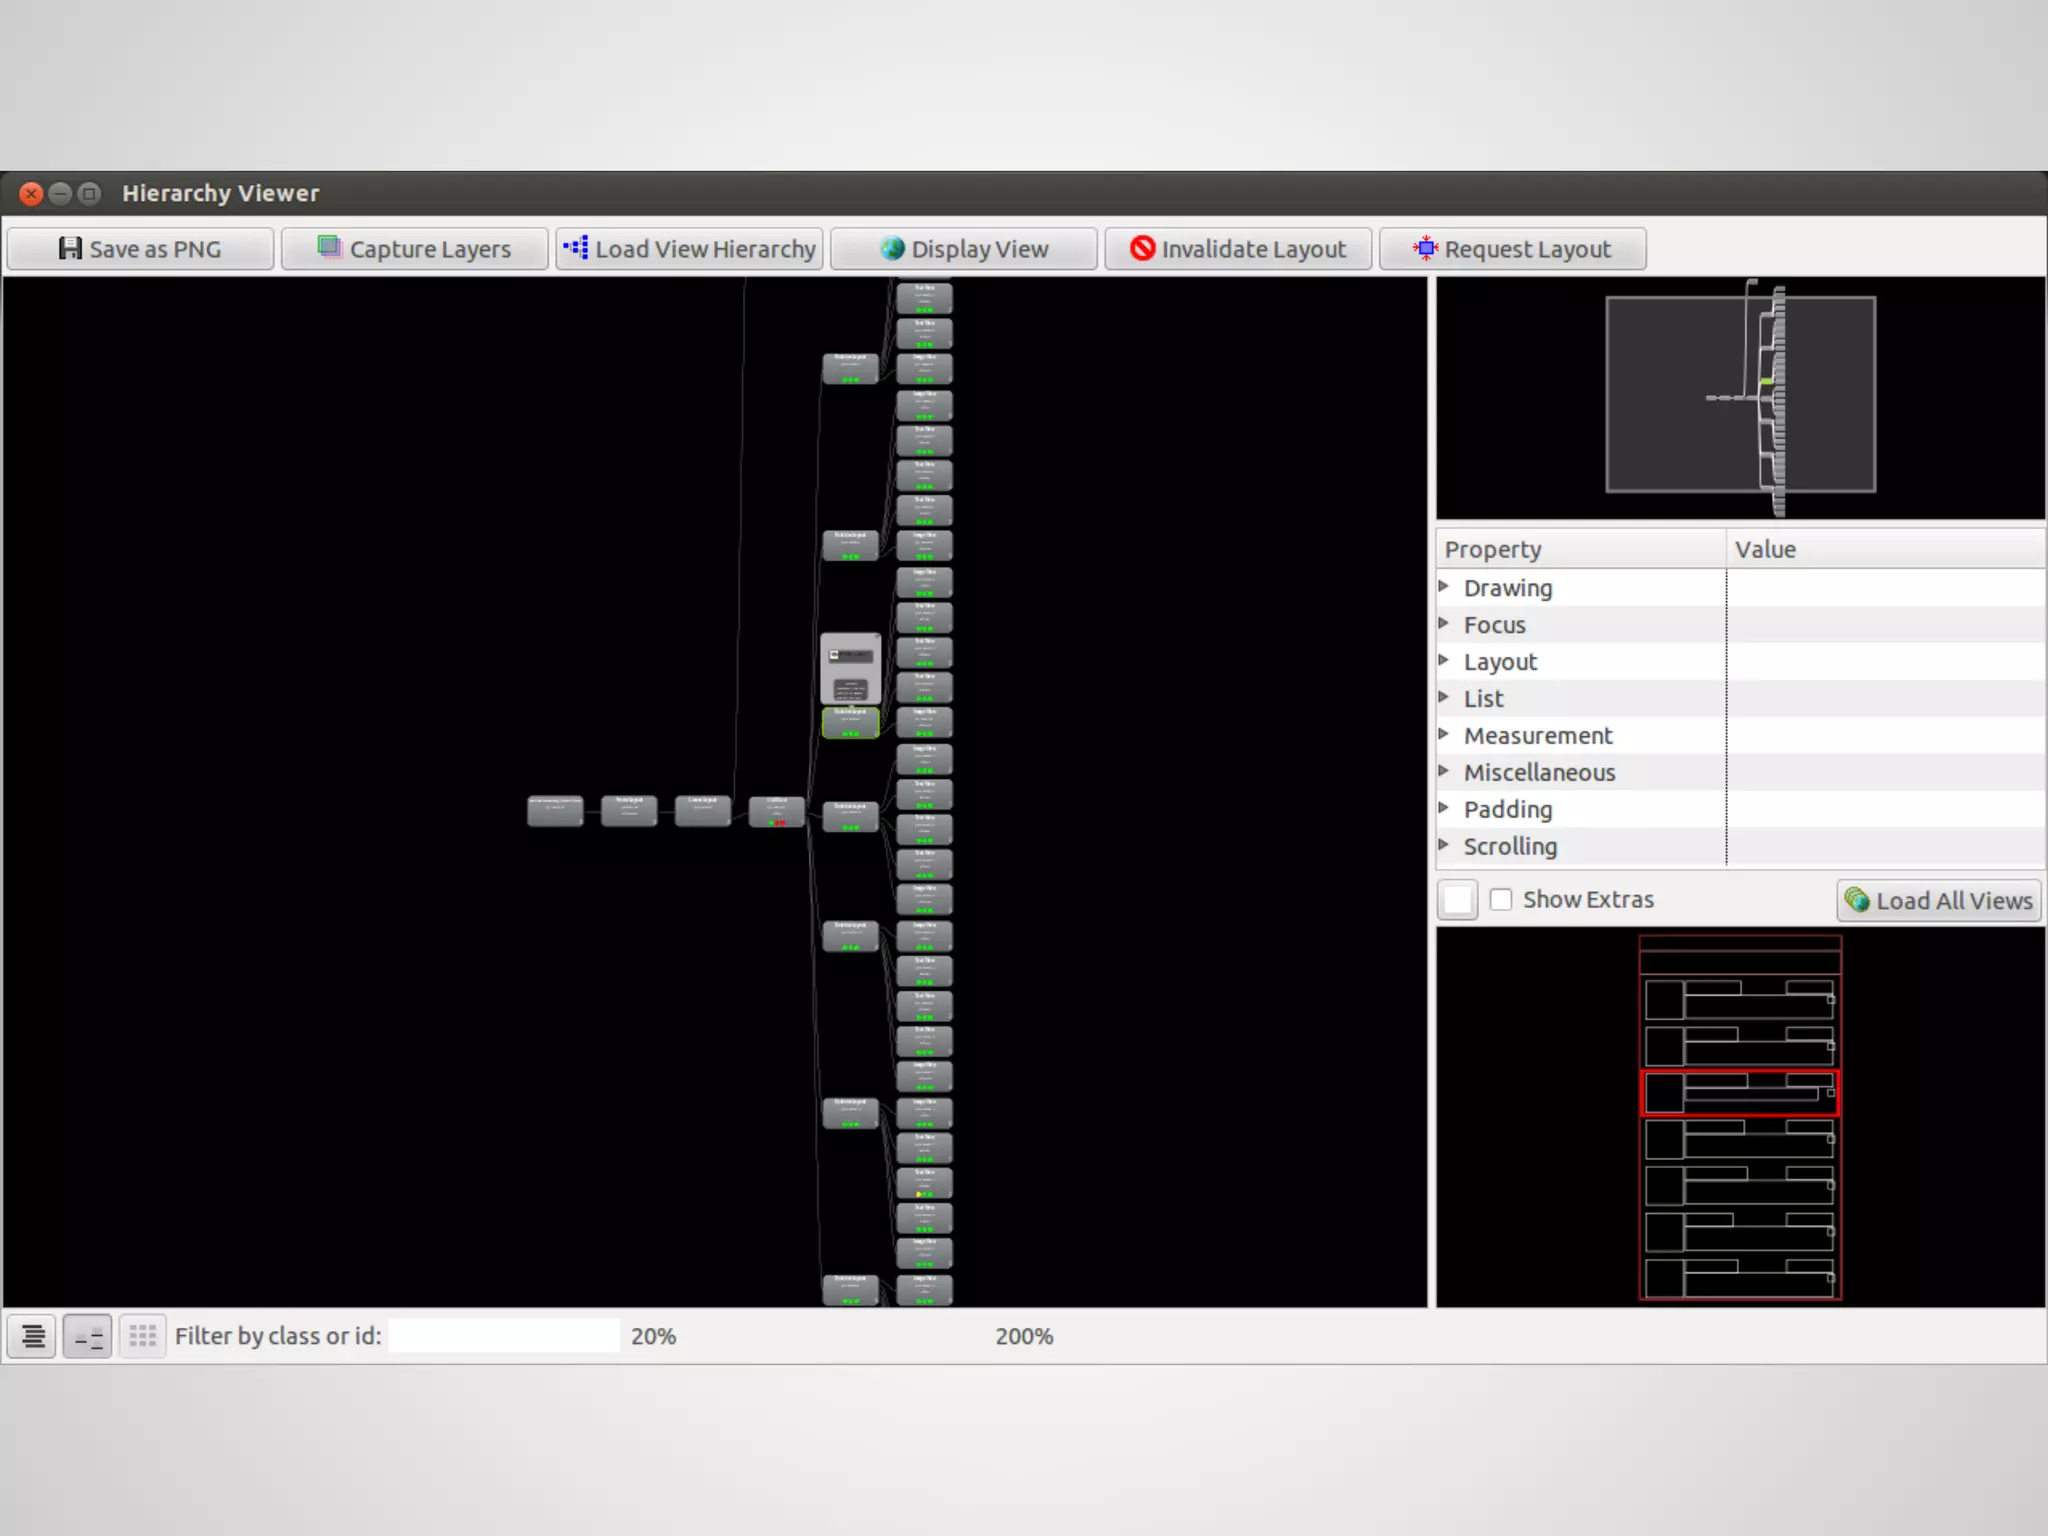
Task: Toggle the tree view mode button
Action: click(x=88, y=1336)
